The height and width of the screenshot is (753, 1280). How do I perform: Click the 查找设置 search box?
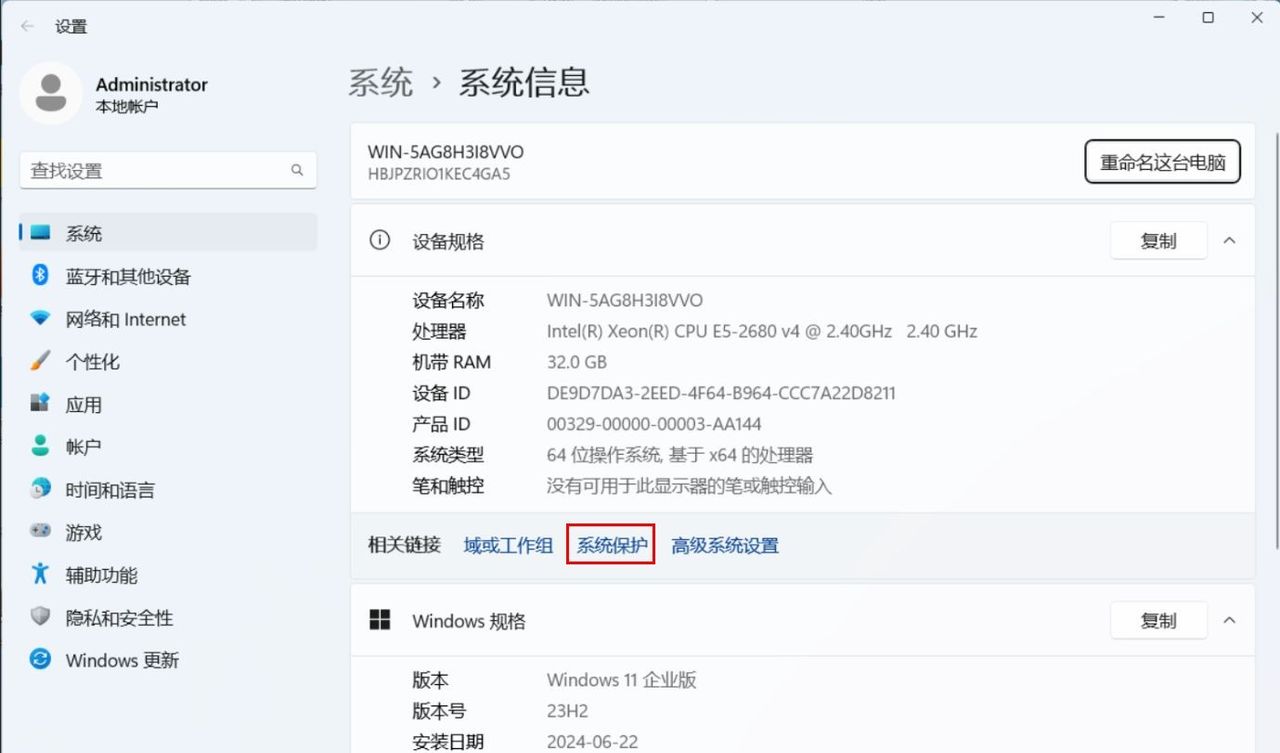coord(168,170)
